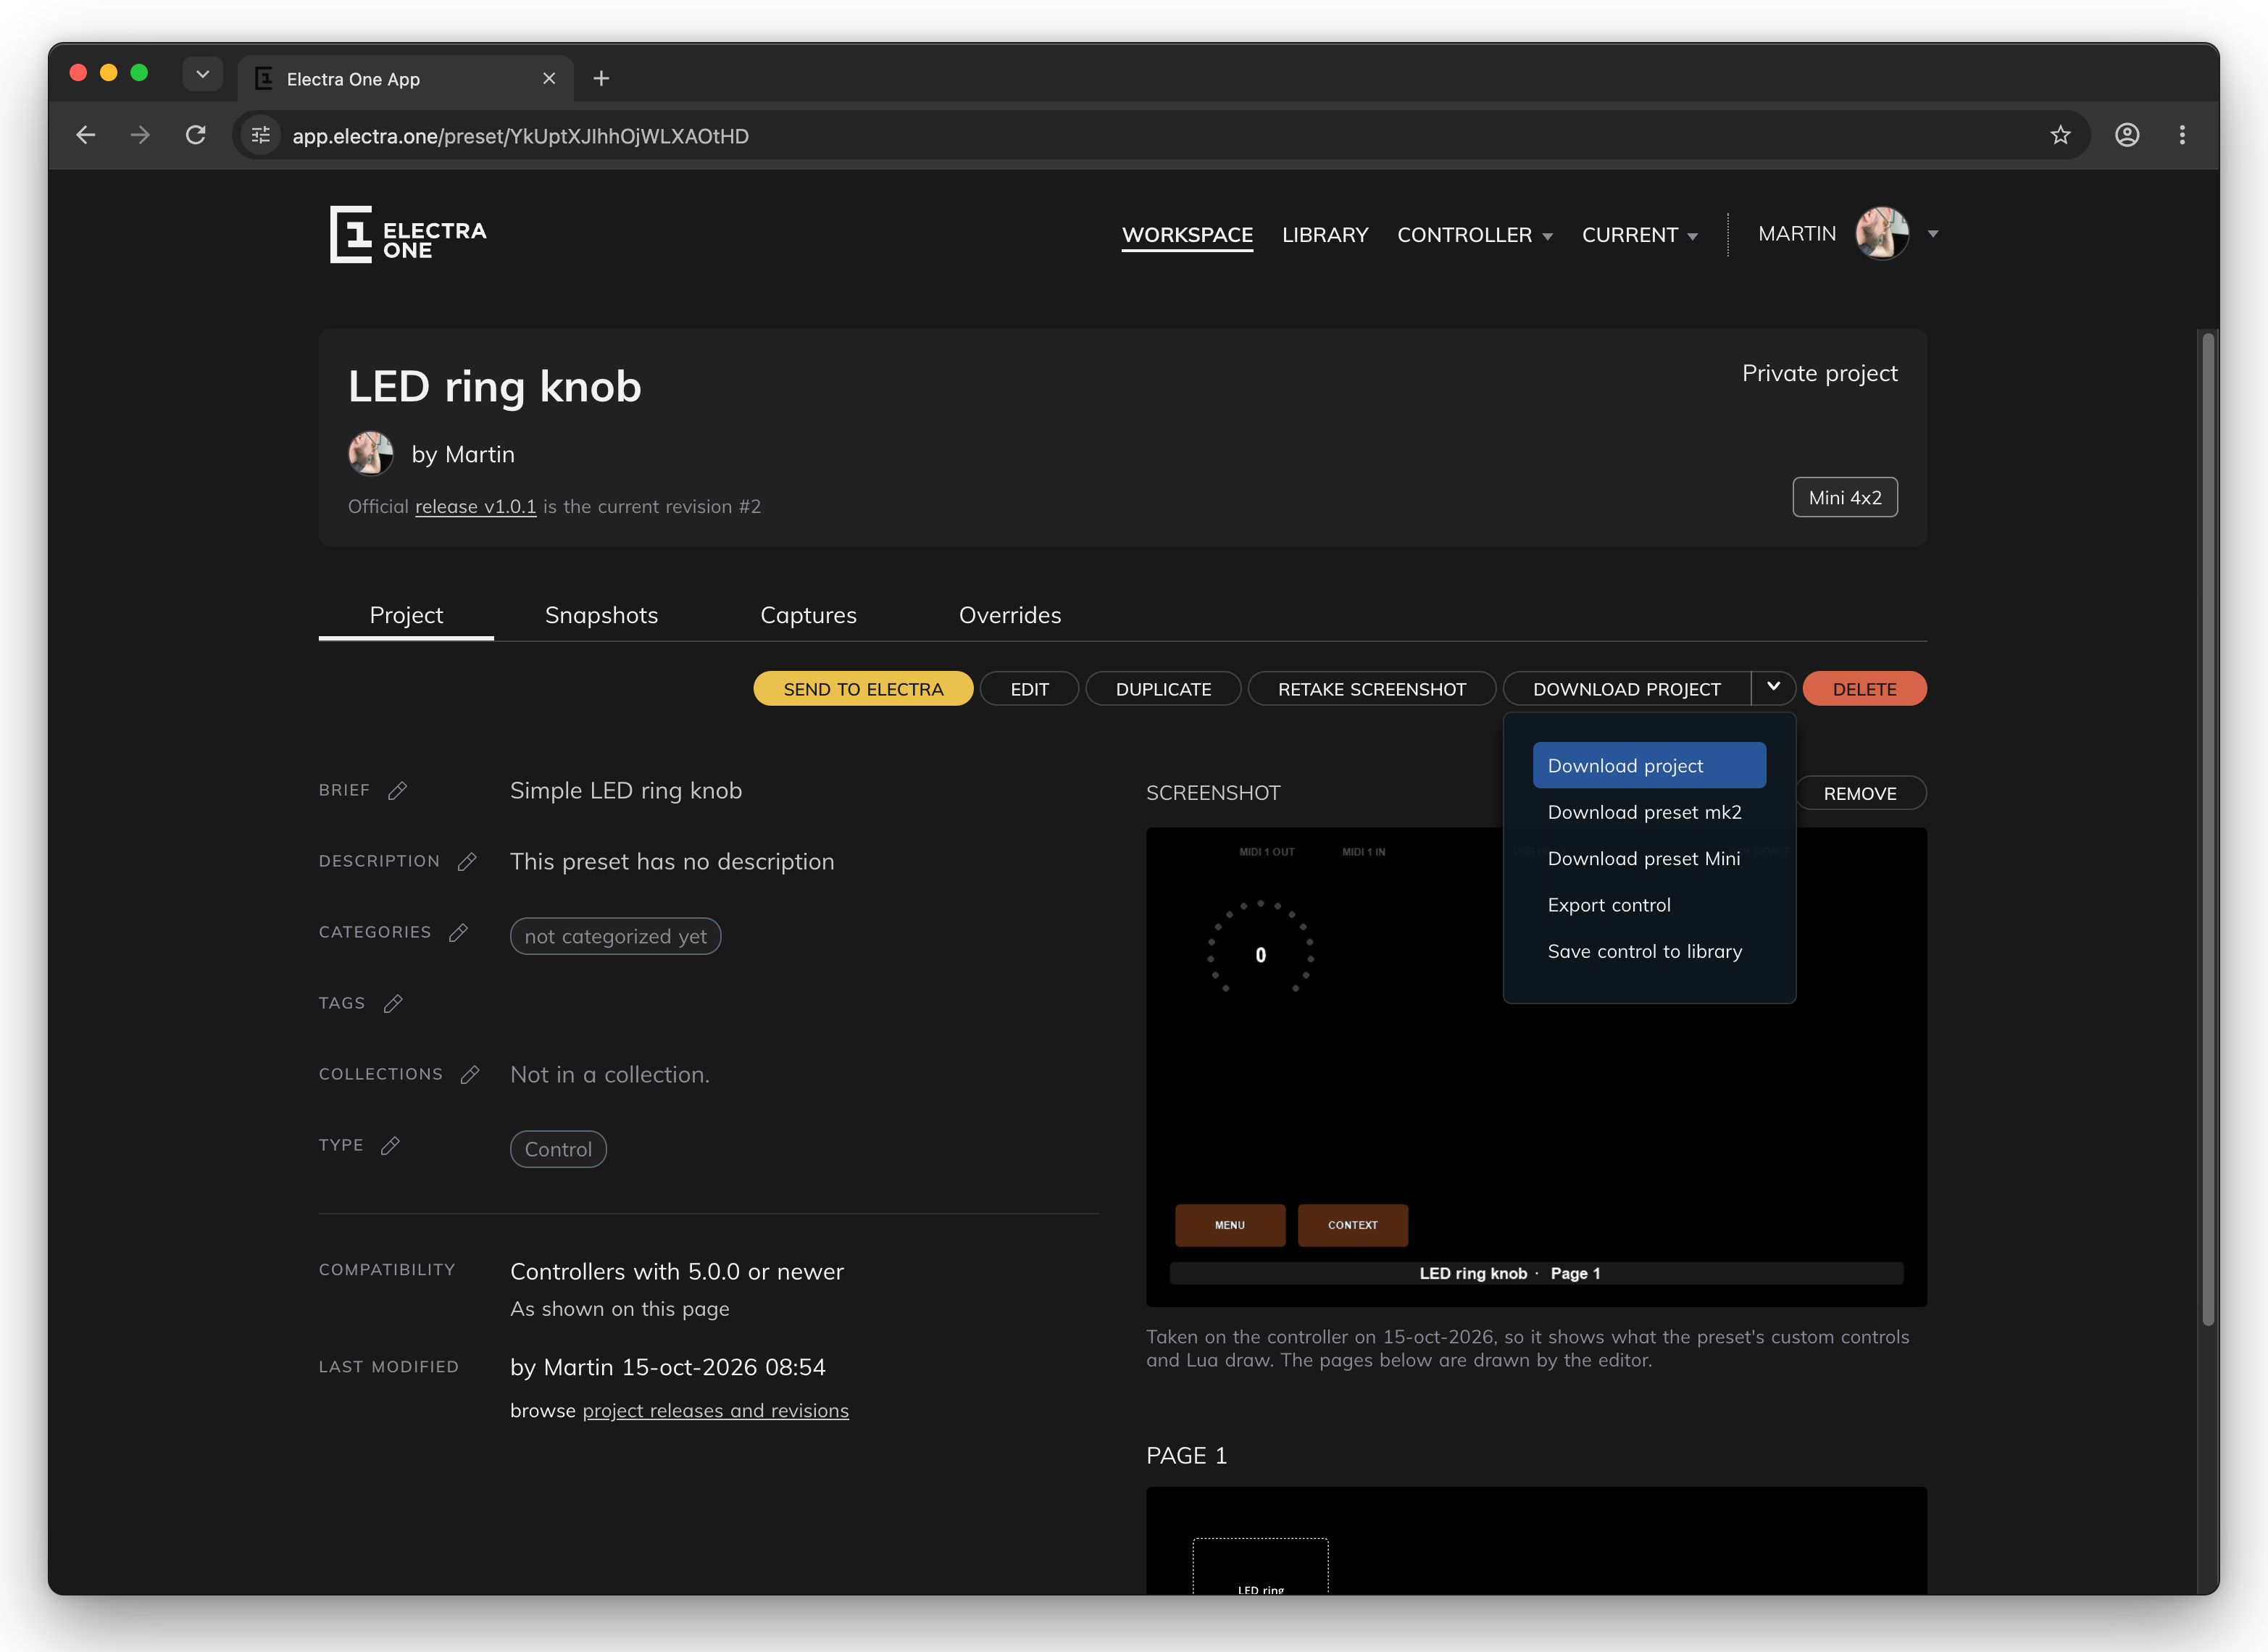Select Save control to library
Screen dimensions: 2268x1652
(1649, 952)
